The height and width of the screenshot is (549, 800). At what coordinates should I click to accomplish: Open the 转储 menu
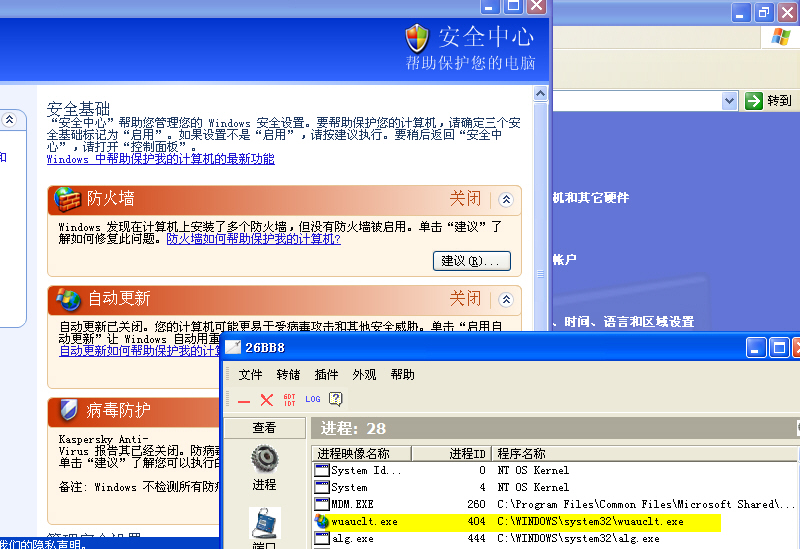point(288,375)
